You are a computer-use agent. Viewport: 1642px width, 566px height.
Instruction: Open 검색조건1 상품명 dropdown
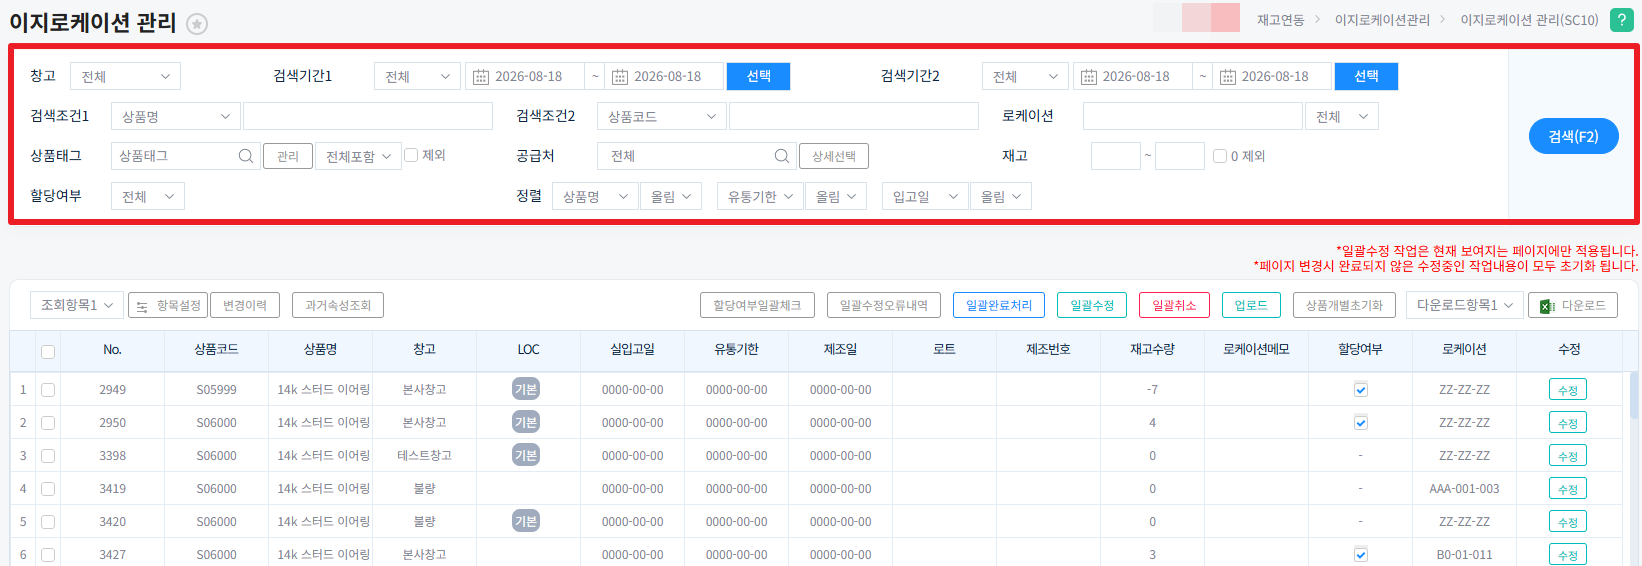tap(175, 116)
